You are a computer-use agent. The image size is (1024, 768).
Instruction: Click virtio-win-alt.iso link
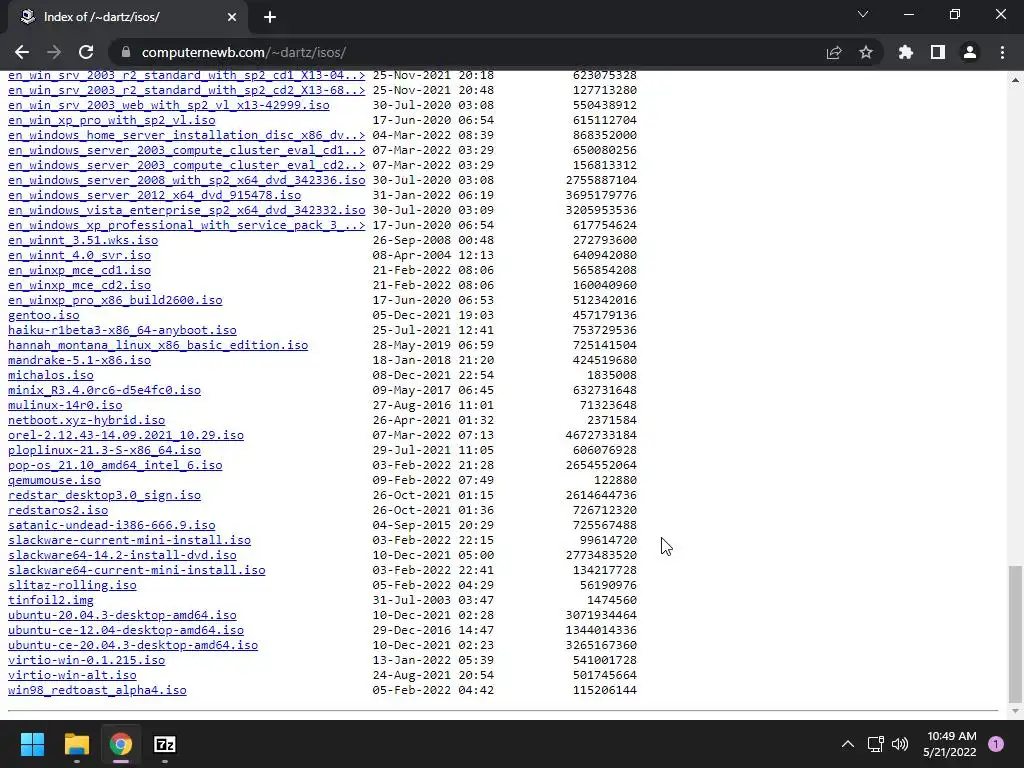[x=72, y=676]
